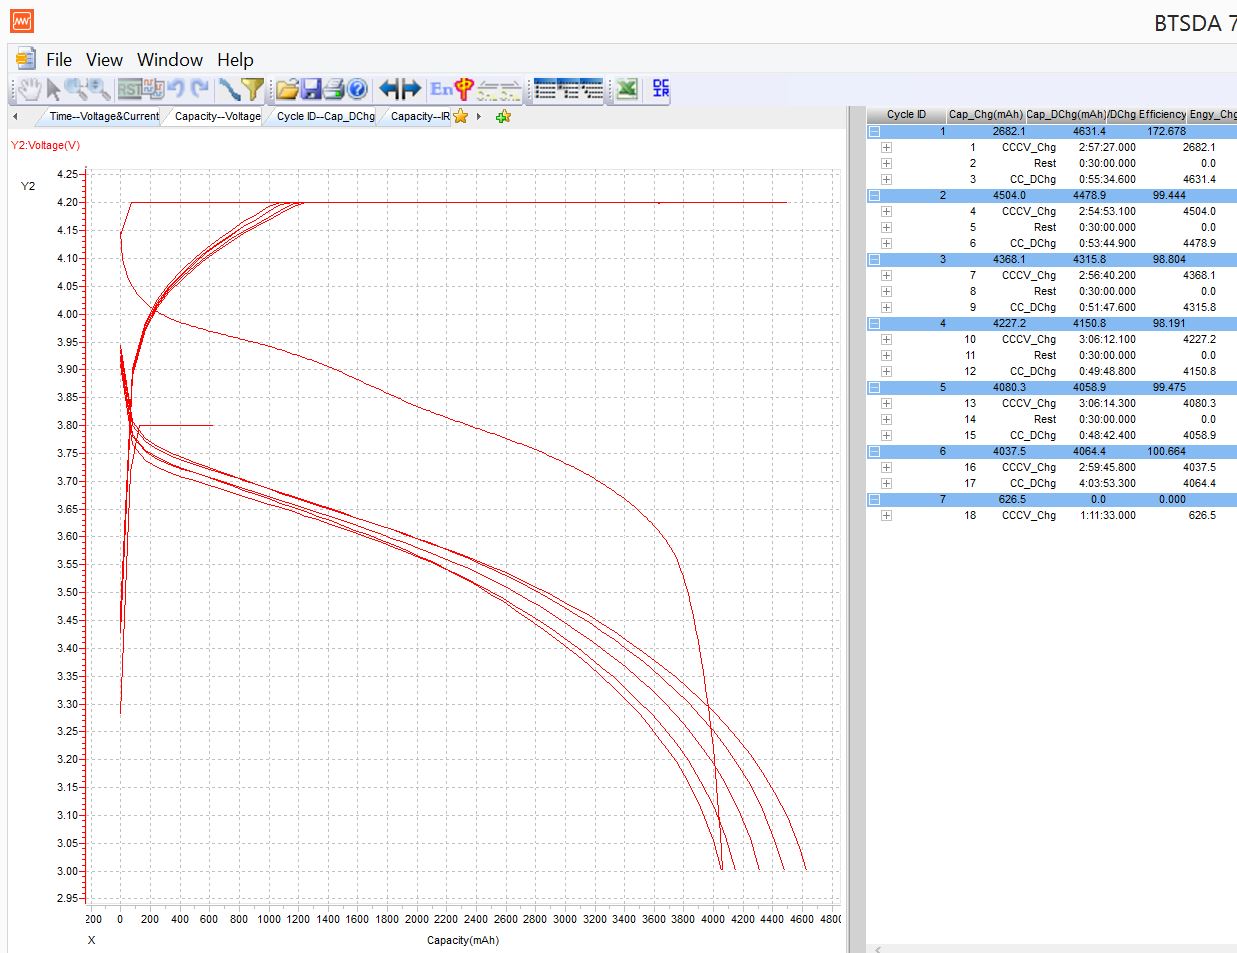Click the BTSDA app logo icon

22,20
